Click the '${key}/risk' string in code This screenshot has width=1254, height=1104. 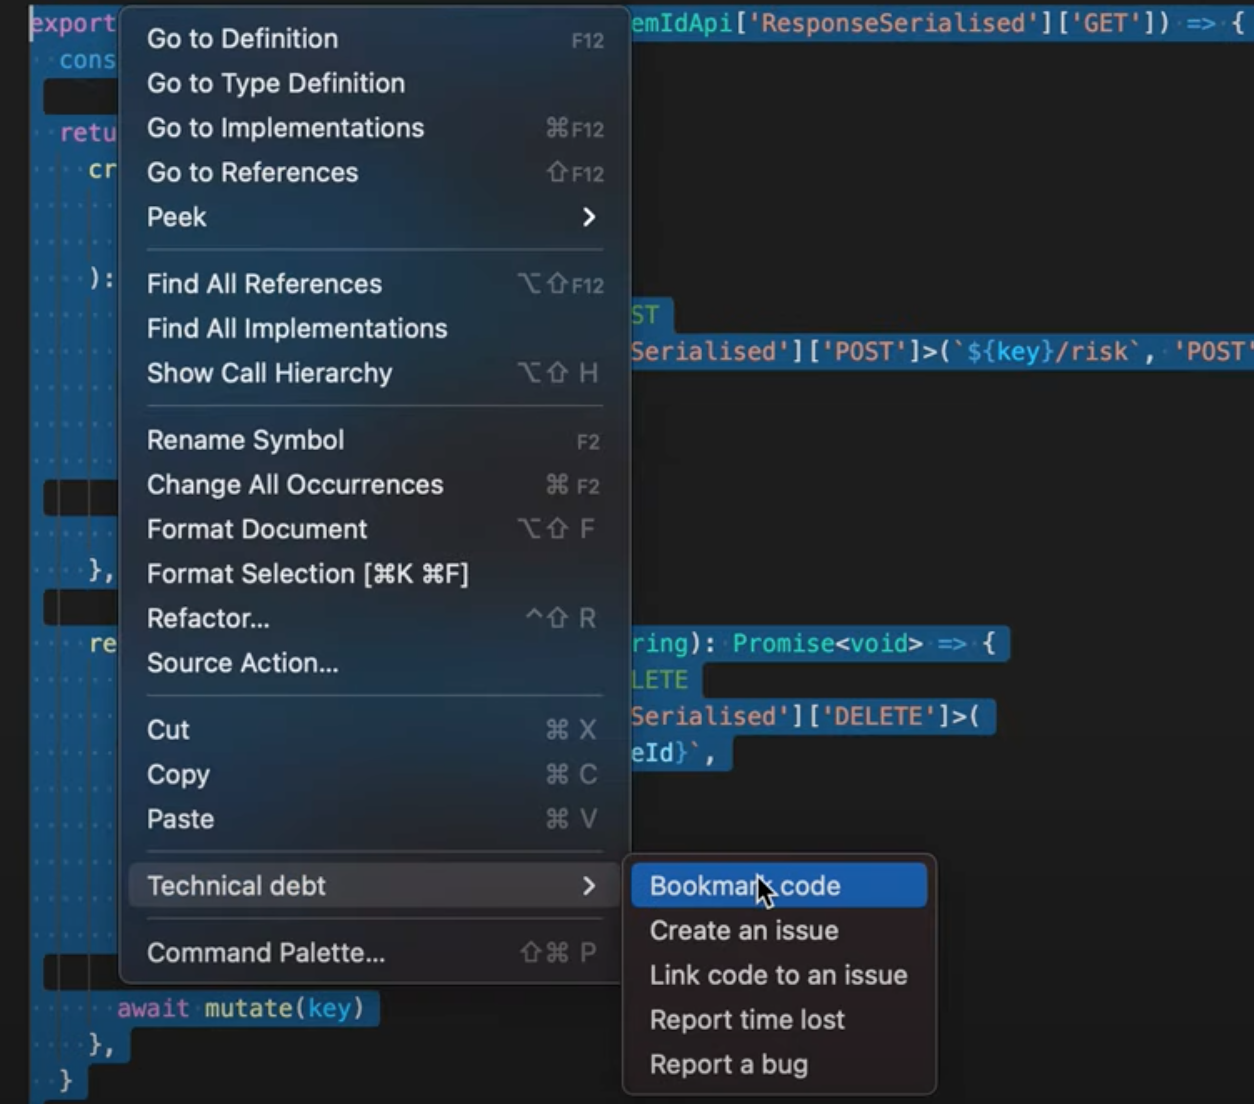1046,352
